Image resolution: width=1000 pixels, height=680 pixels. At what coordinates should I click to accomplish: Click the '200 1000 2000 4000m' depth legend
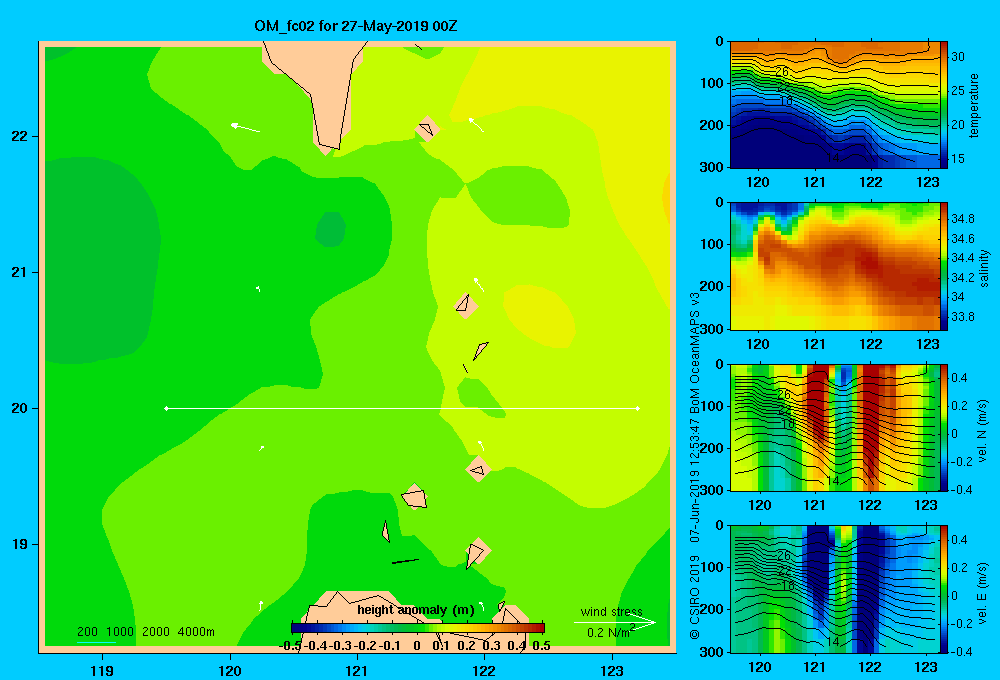(145, 632)
